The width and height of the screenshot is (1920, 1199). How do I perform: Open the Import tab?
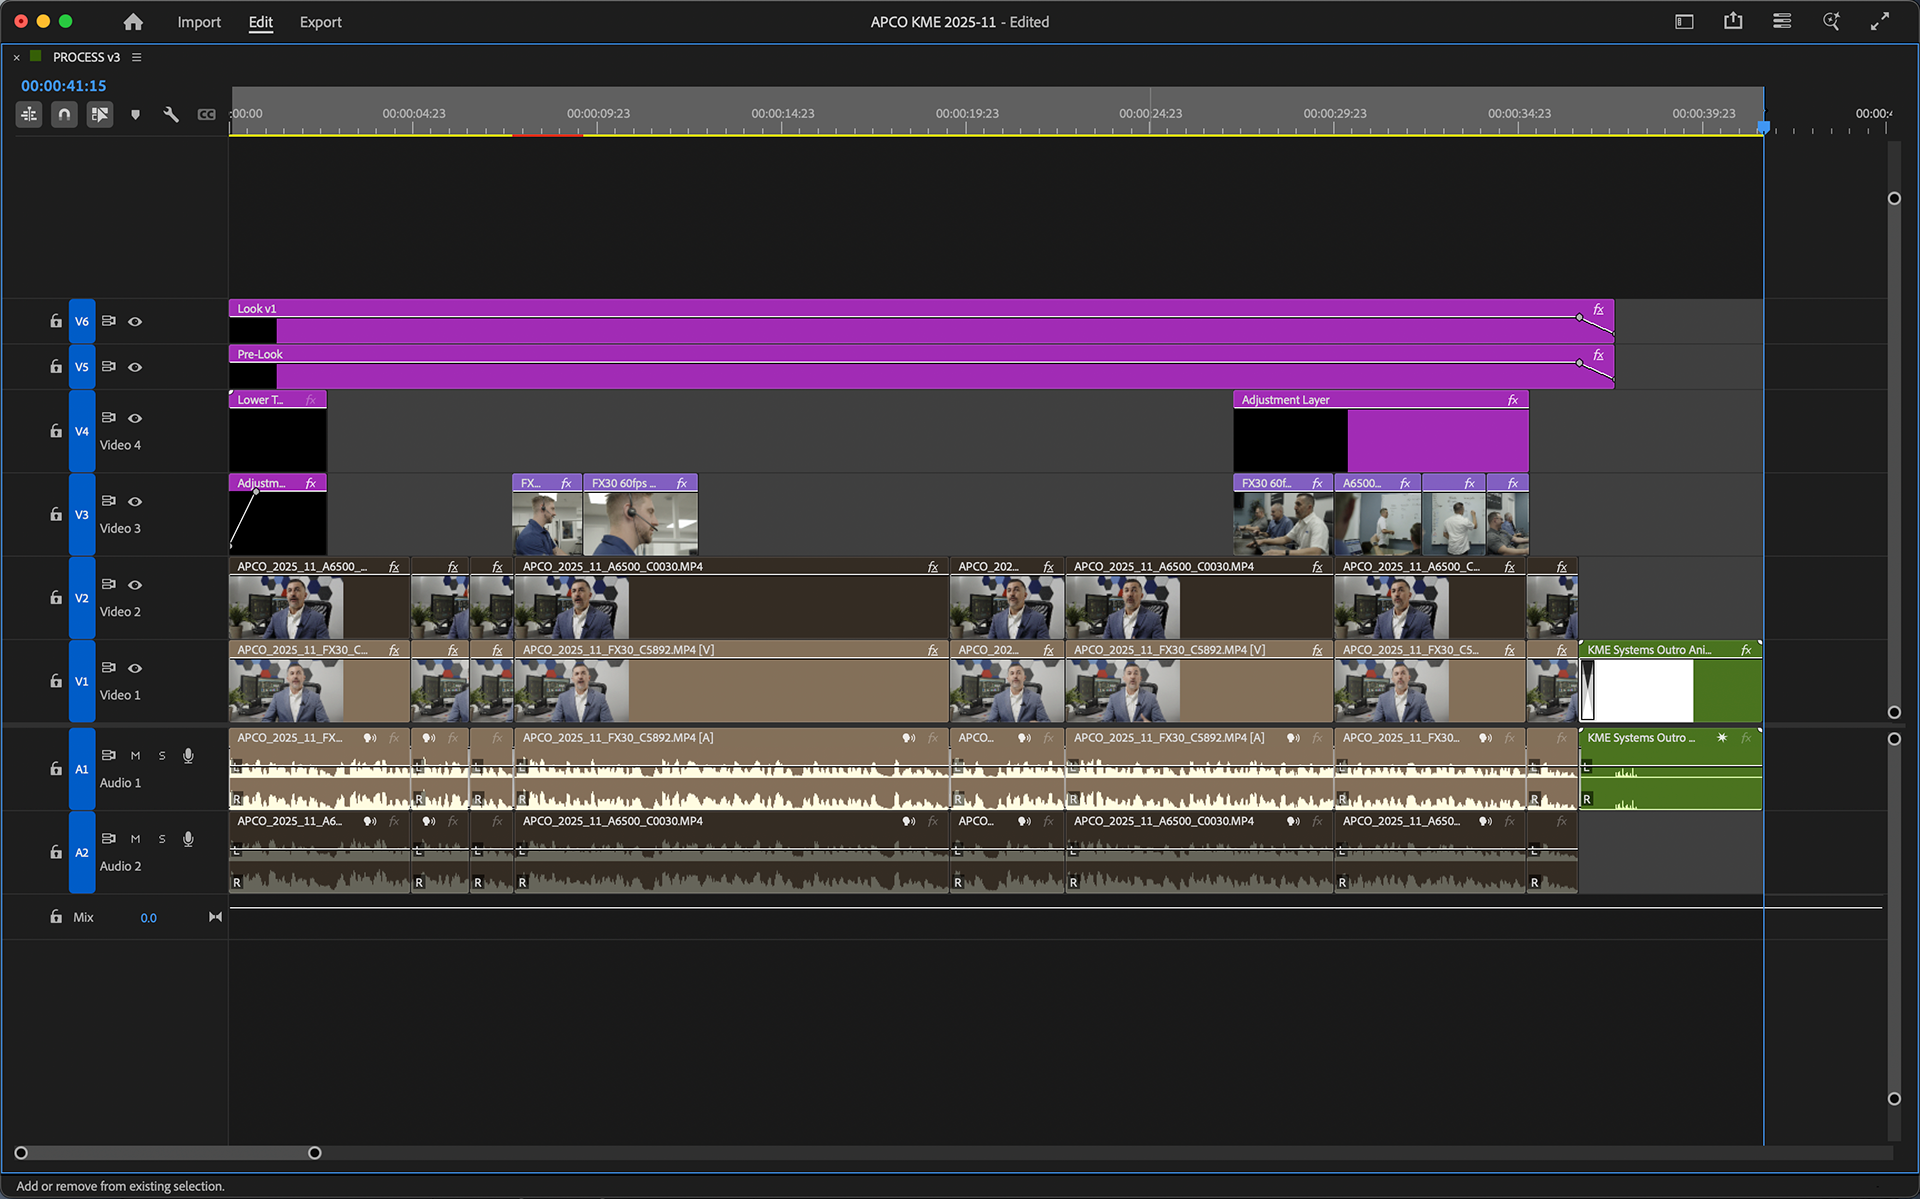point(199,21)
